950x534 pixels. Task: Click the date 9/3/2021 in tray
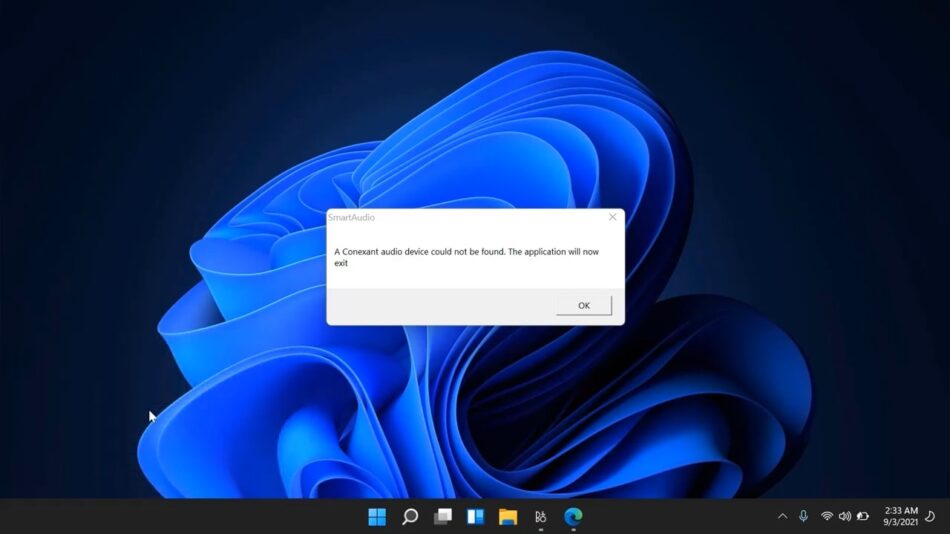pyautogui.click(x=900, y=522)
